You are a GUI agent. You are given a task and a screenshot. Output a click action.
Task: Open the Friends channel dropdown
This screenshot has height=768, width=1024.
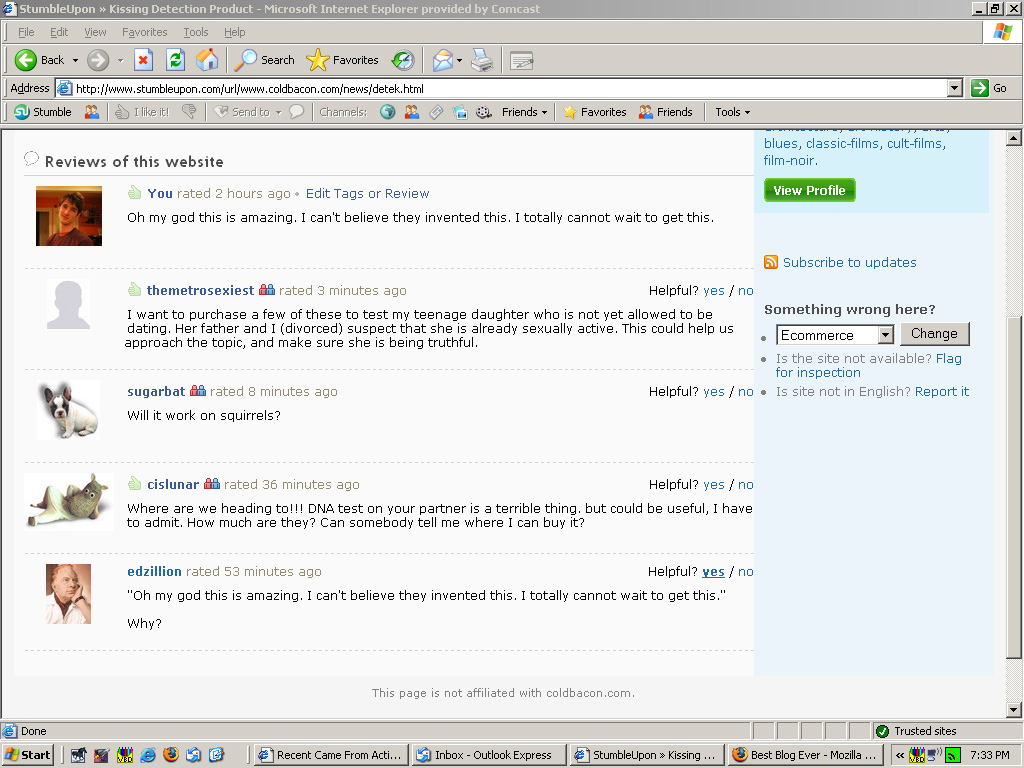(x=524, y=112)
